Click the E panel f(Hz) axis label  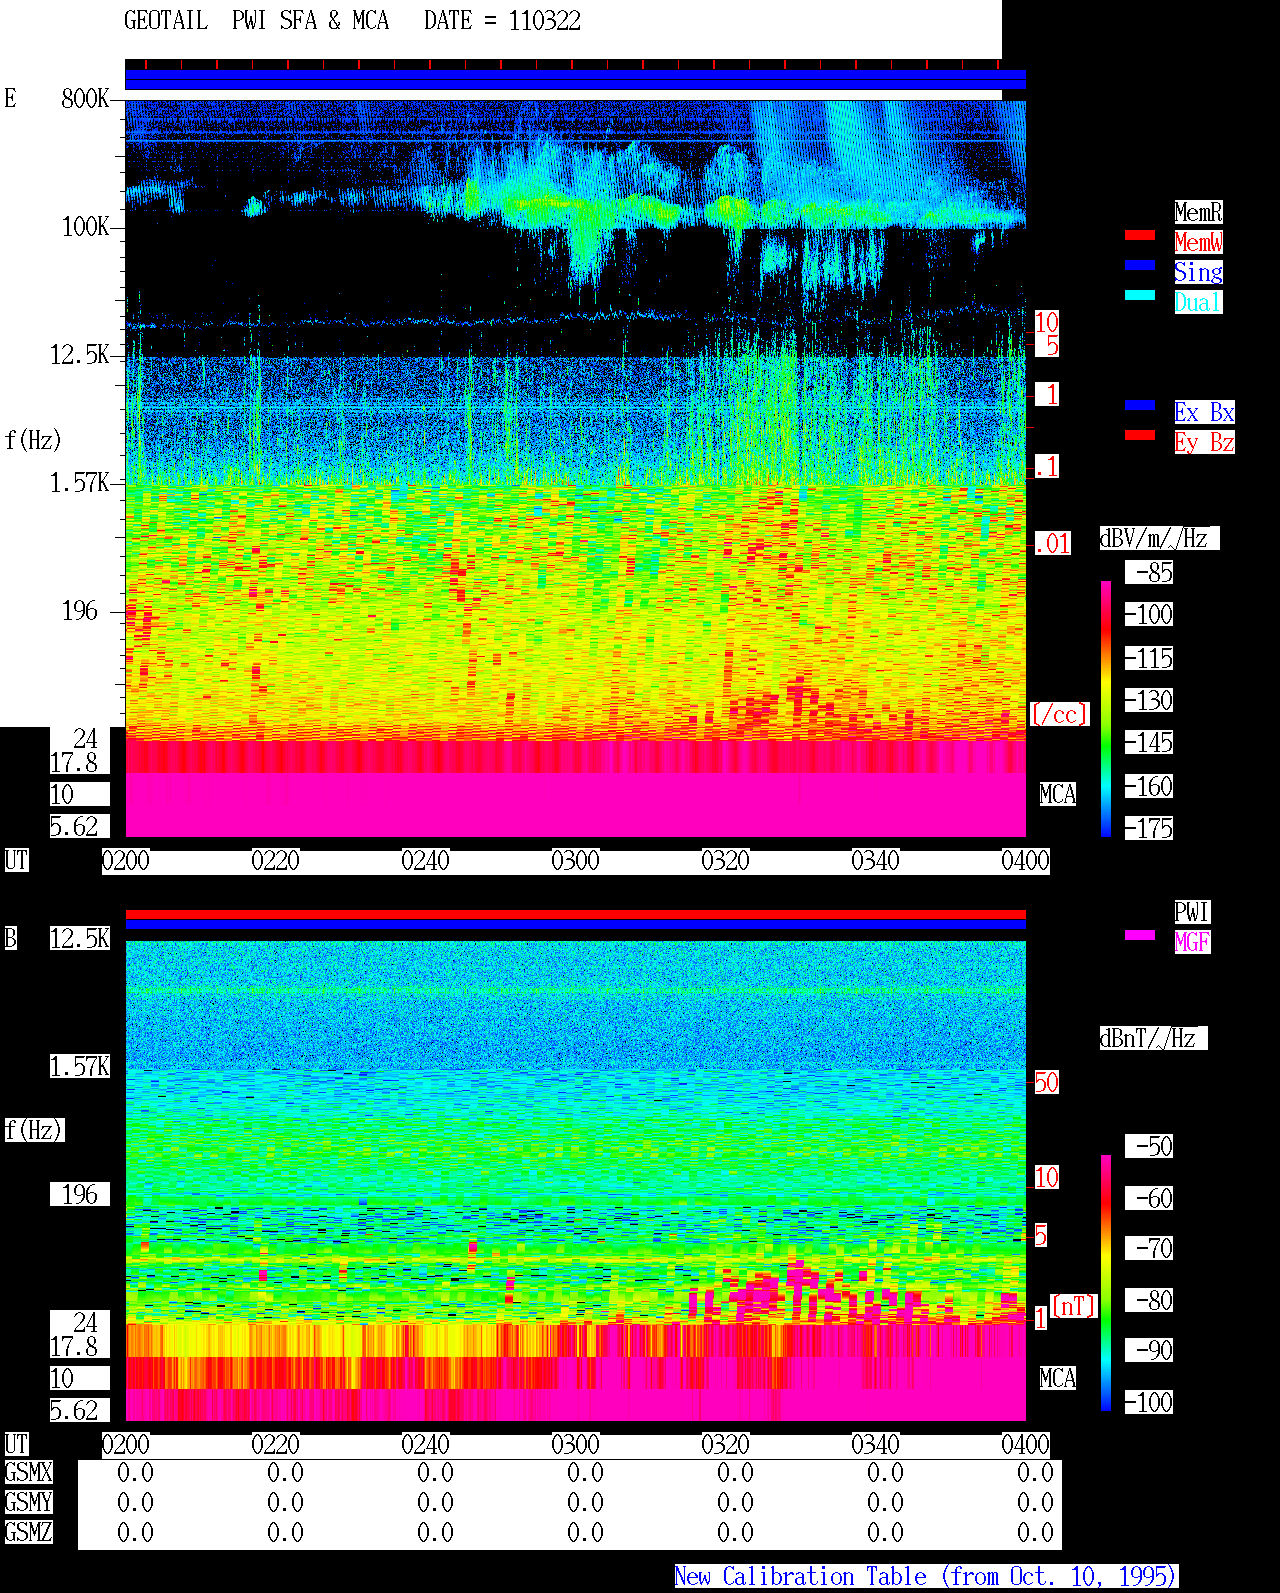coord(33,440)
